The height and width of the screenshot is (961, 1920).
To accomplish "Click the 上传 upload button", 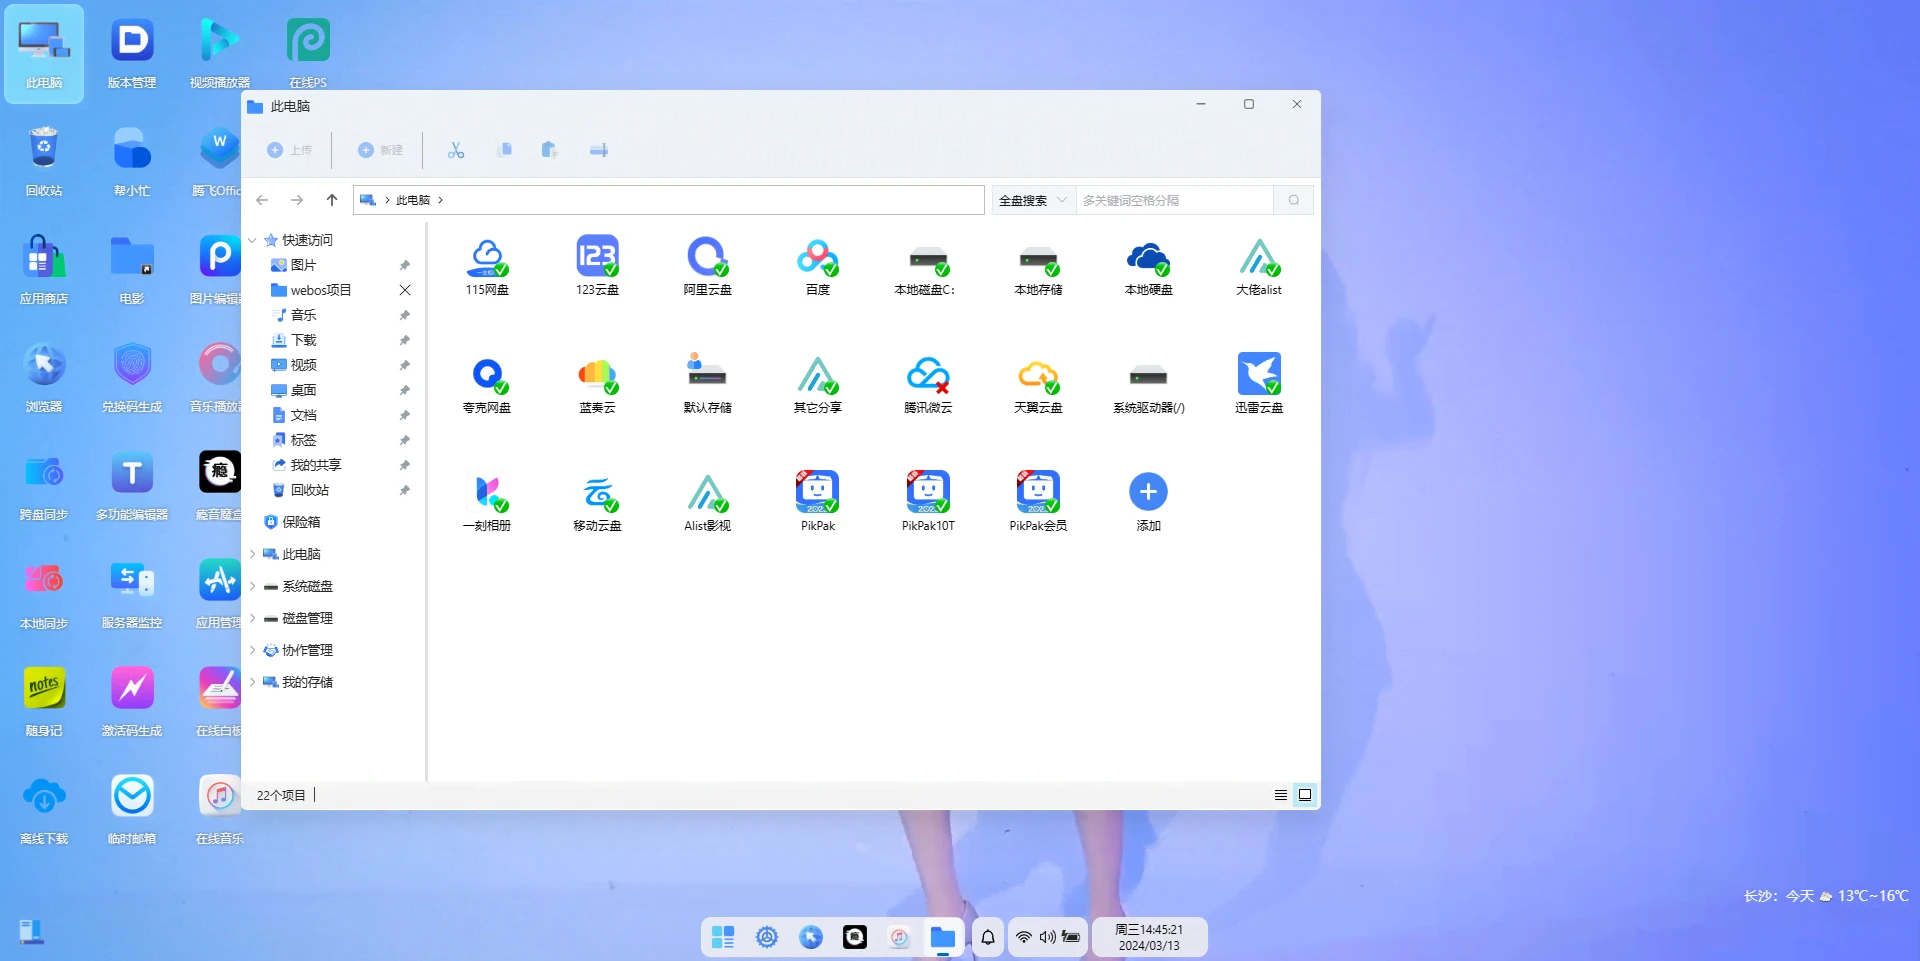I will tap(290, 150).
